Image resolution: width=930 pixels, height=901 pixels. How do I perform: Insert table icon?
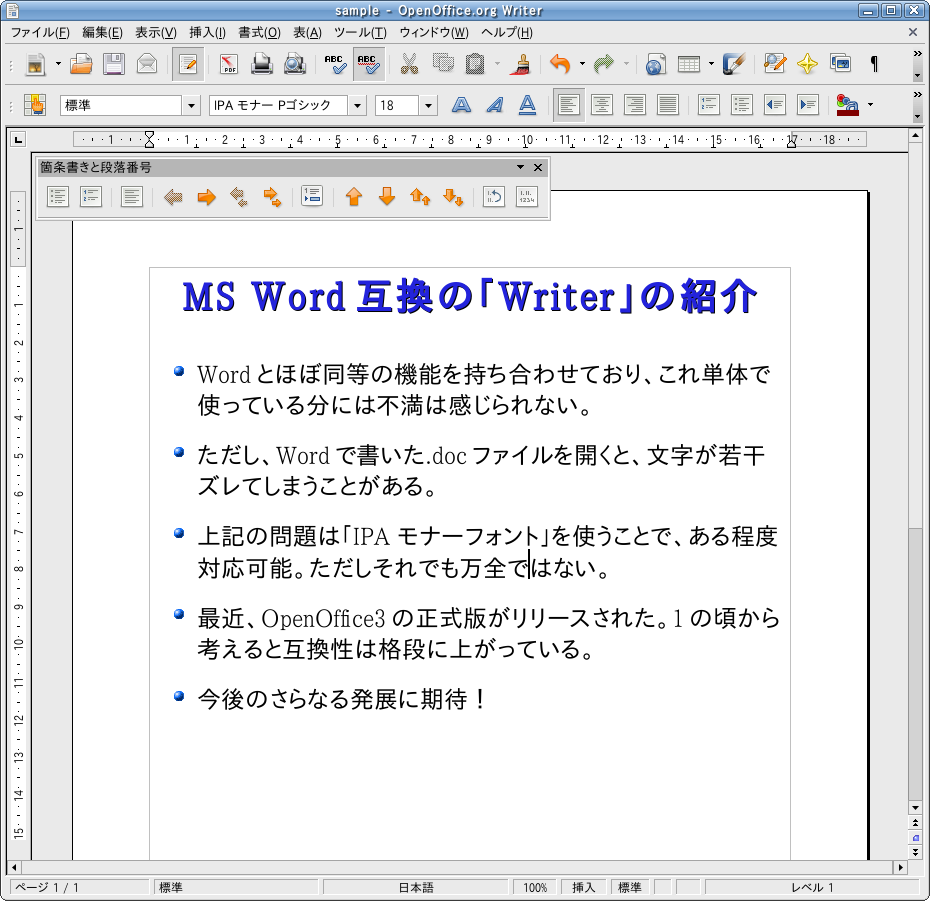pos(689,63)
